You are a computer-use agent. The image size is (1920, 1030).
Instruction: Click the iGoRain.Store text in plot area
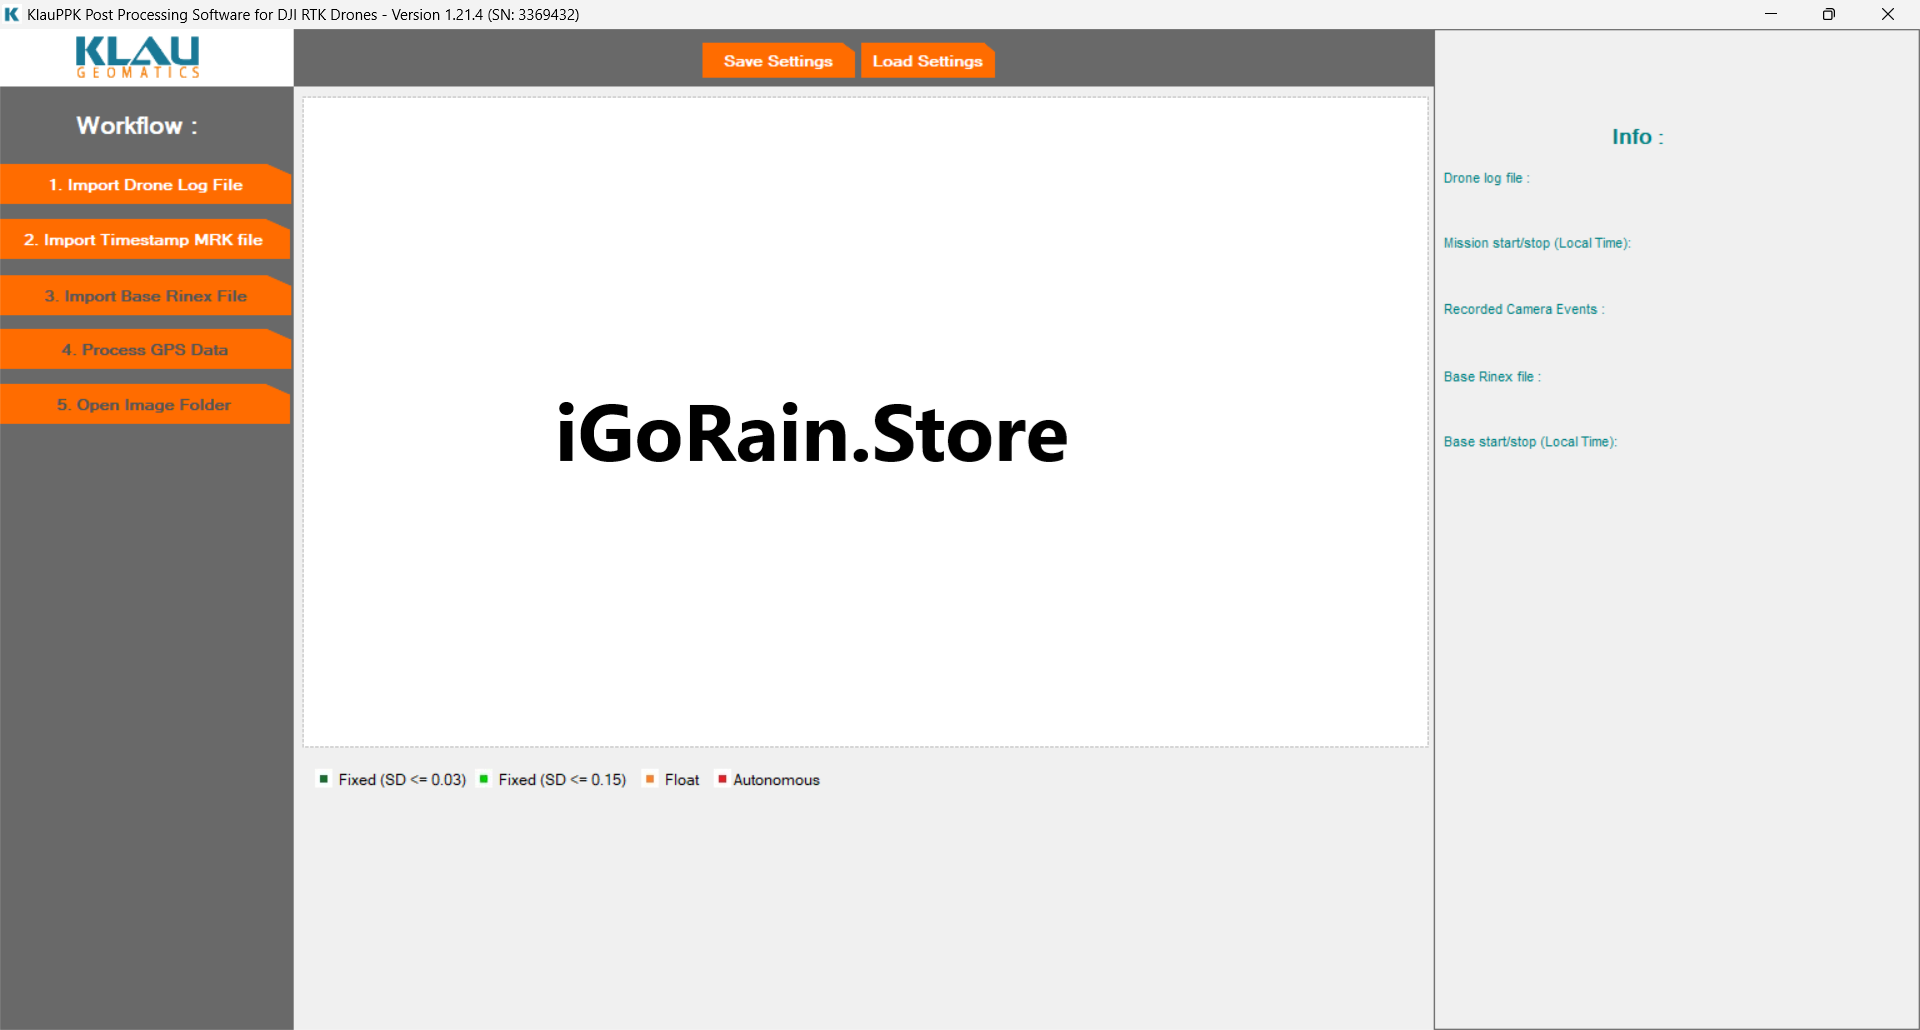point(811,434)
